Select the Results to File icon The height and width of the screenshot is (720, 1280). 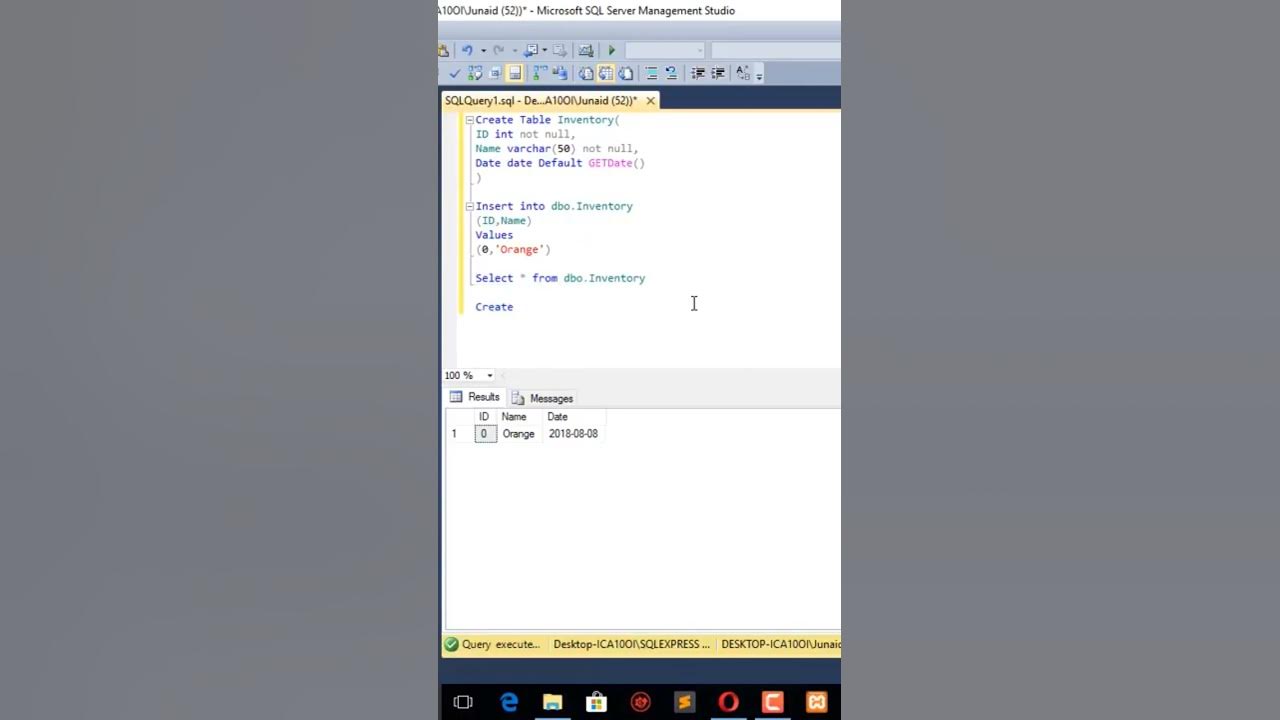tap(626, 73)
